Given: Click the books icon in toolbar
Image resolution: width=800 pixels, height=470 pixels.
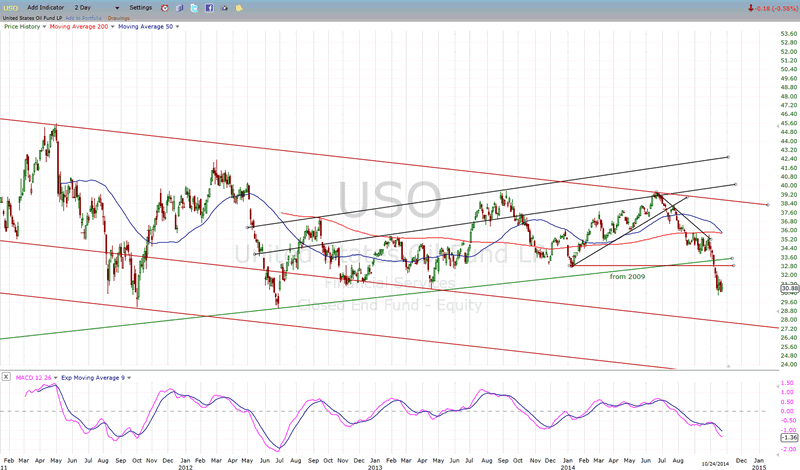Looking at the screenshot, I should click(x=180, y=8).
